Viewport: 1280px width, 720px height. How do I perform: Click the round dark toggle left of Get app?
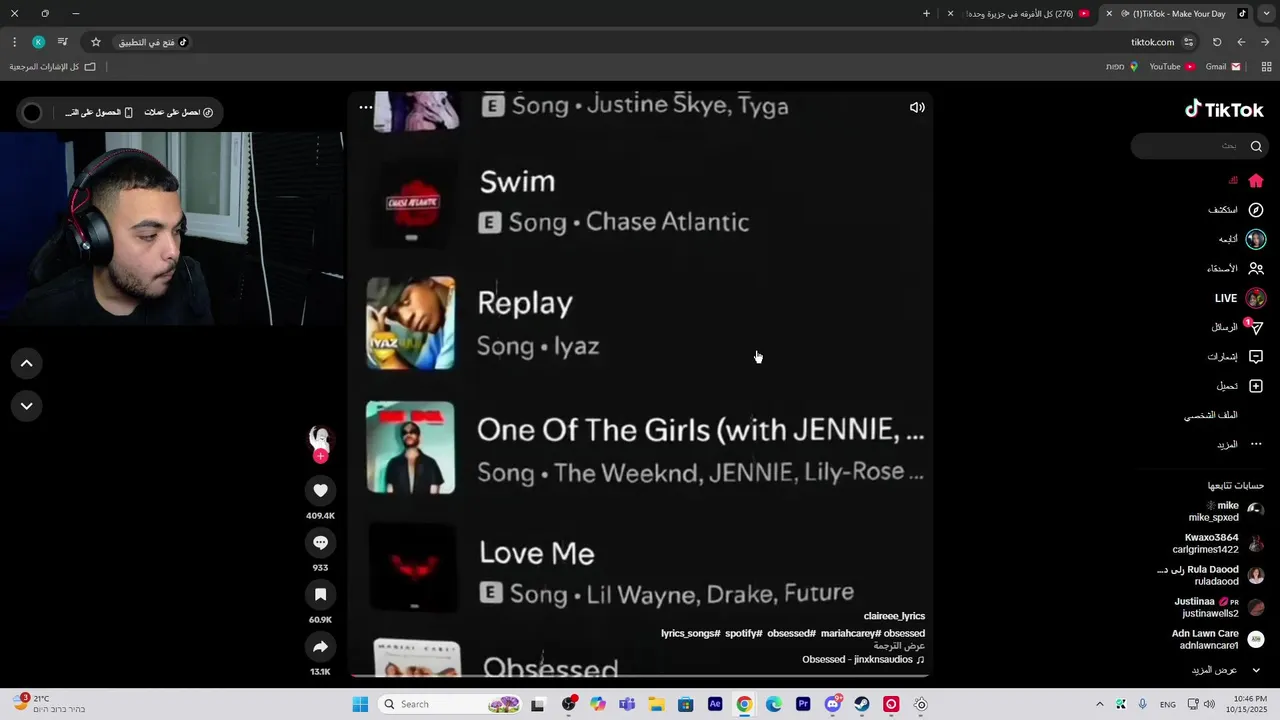[x=32, y=113]
